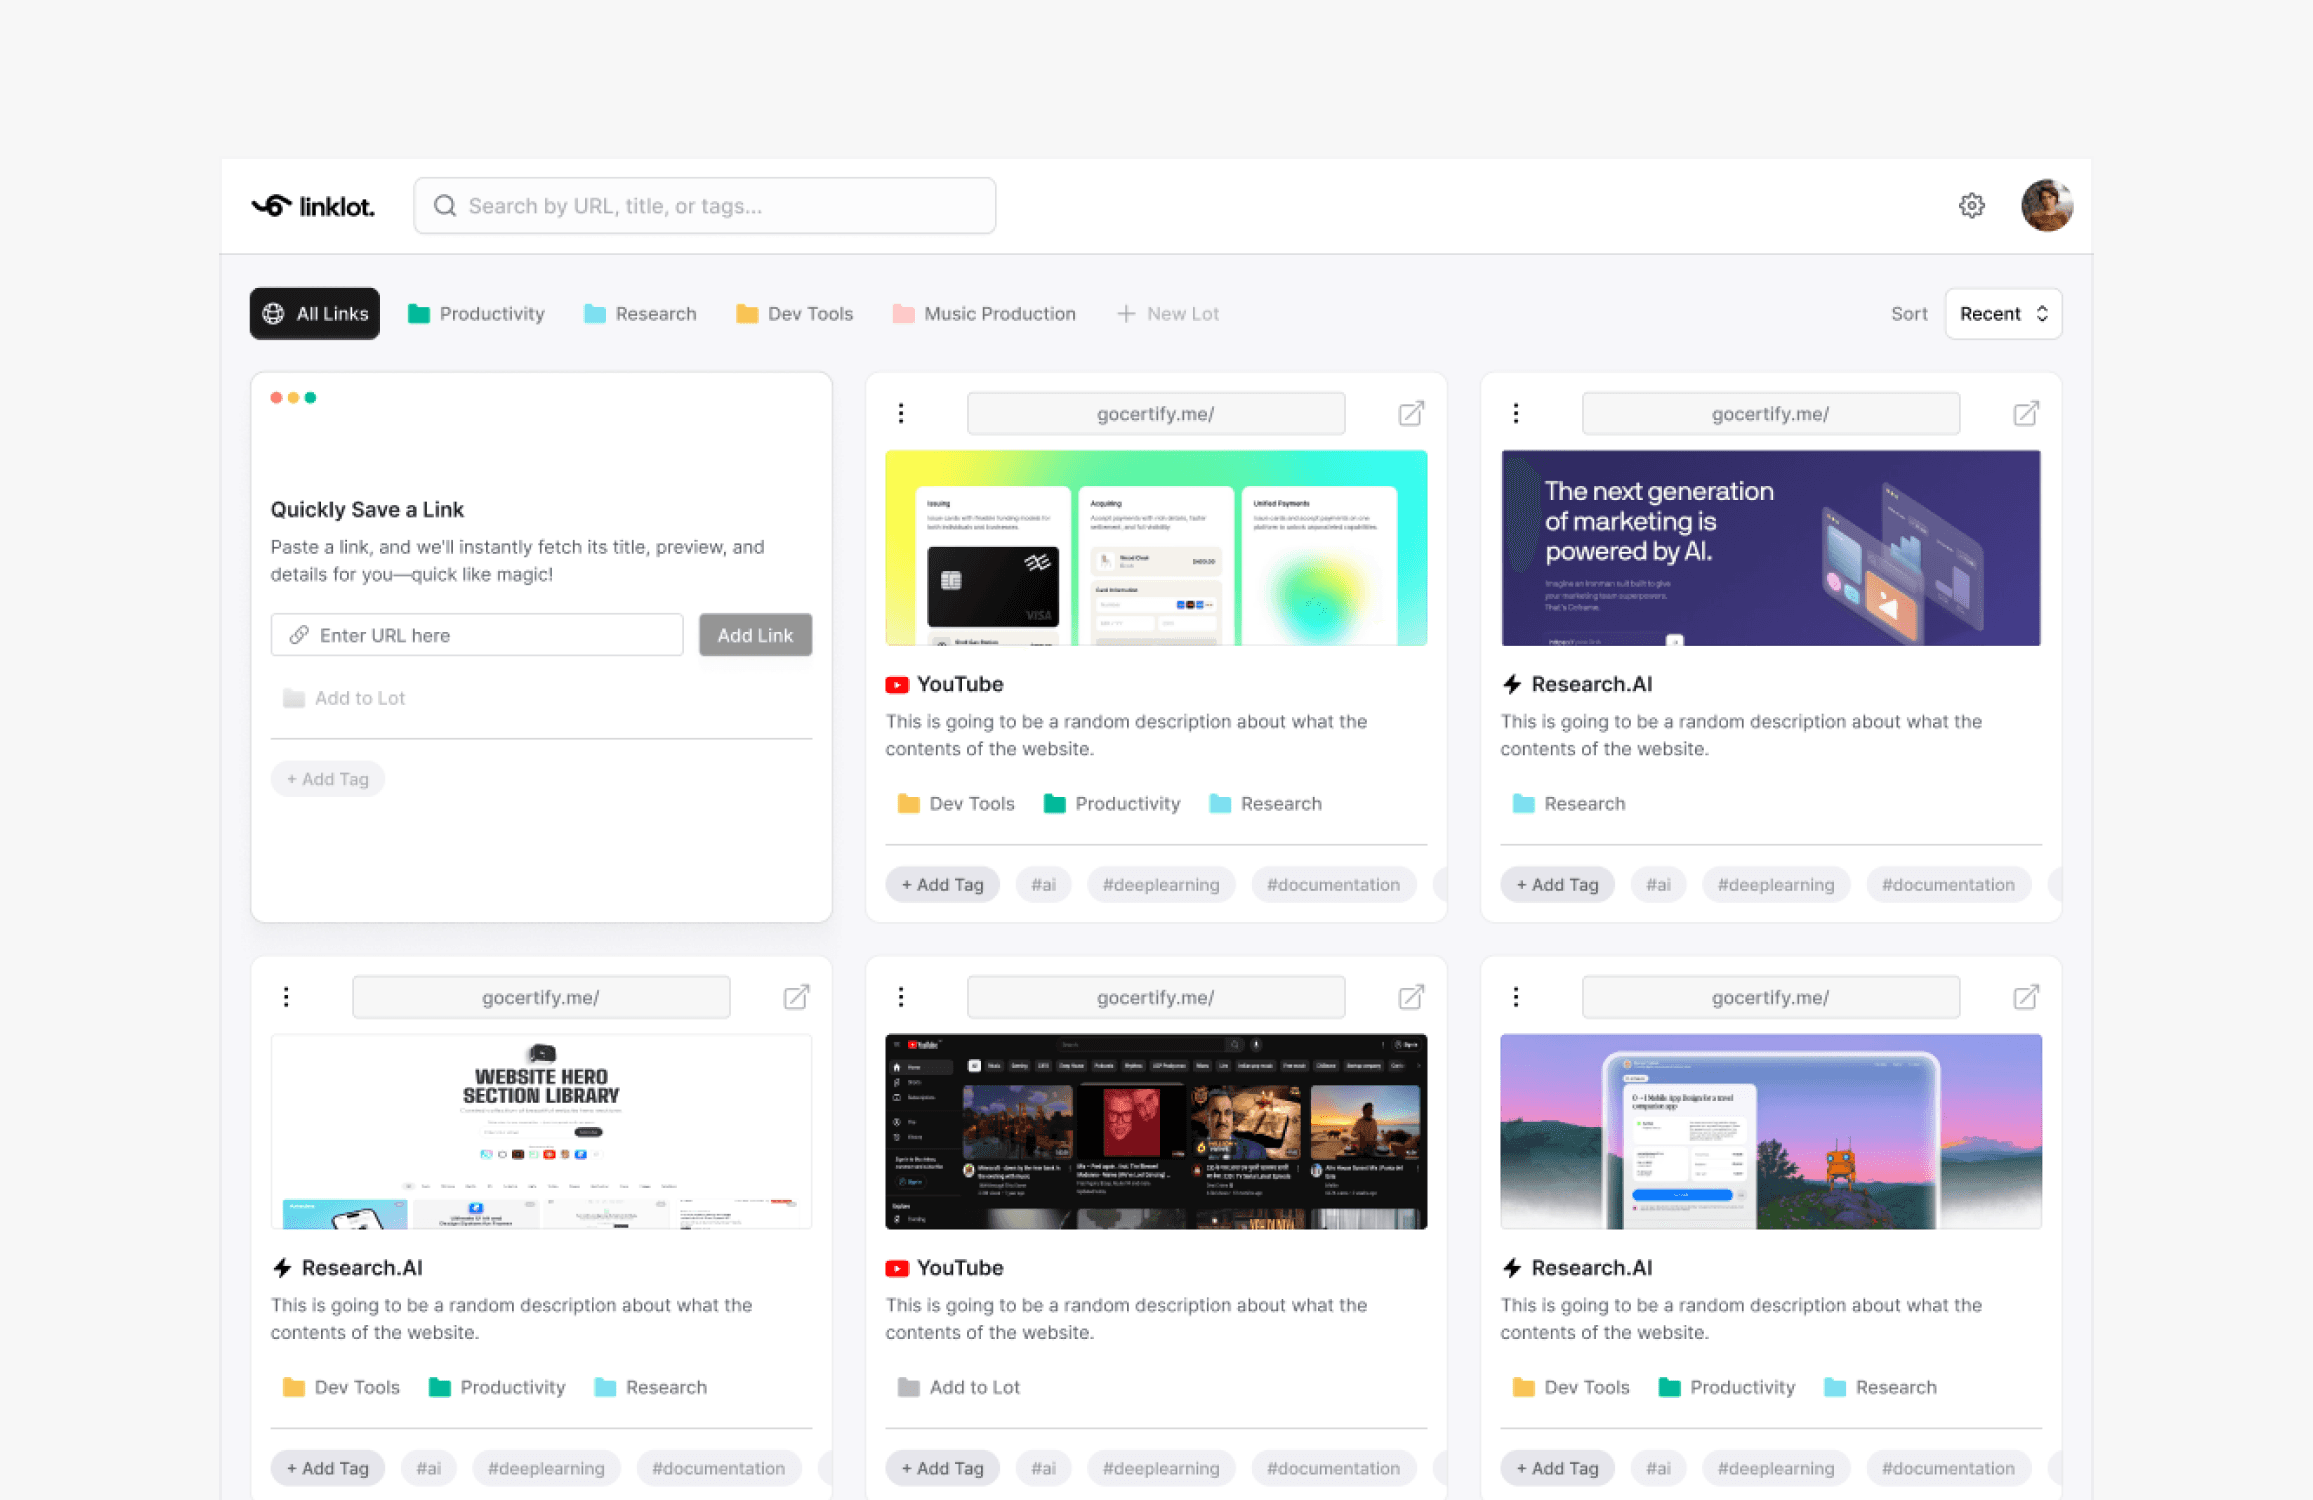Click the Research folder chip on Research.AI card

[x=1568, y=803]
